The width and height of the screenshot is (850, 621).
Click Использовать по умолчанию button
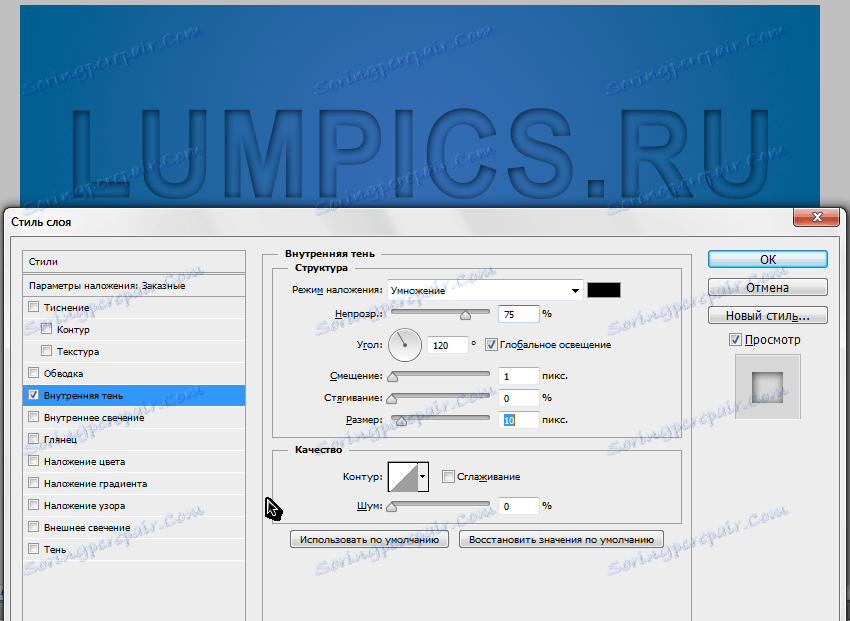coord(369,540)
